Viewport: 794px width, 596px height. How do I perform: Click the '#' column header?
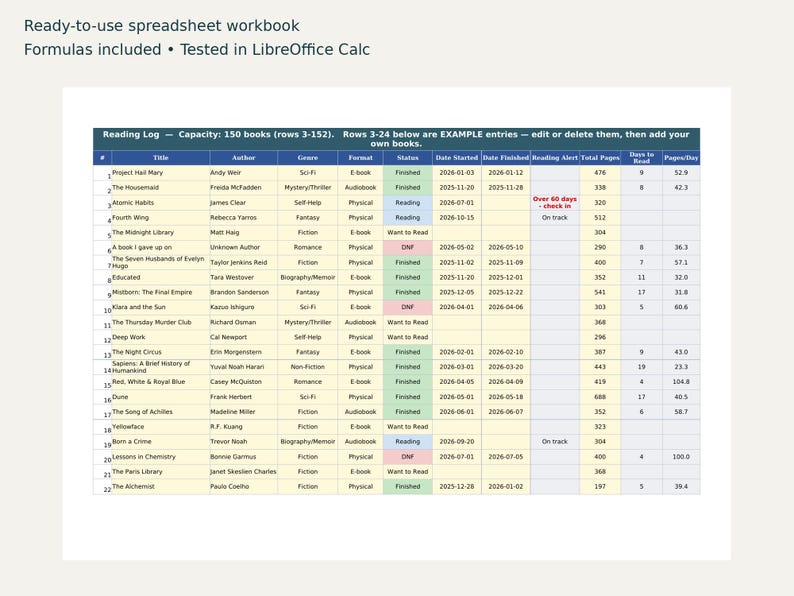(102, 157)
